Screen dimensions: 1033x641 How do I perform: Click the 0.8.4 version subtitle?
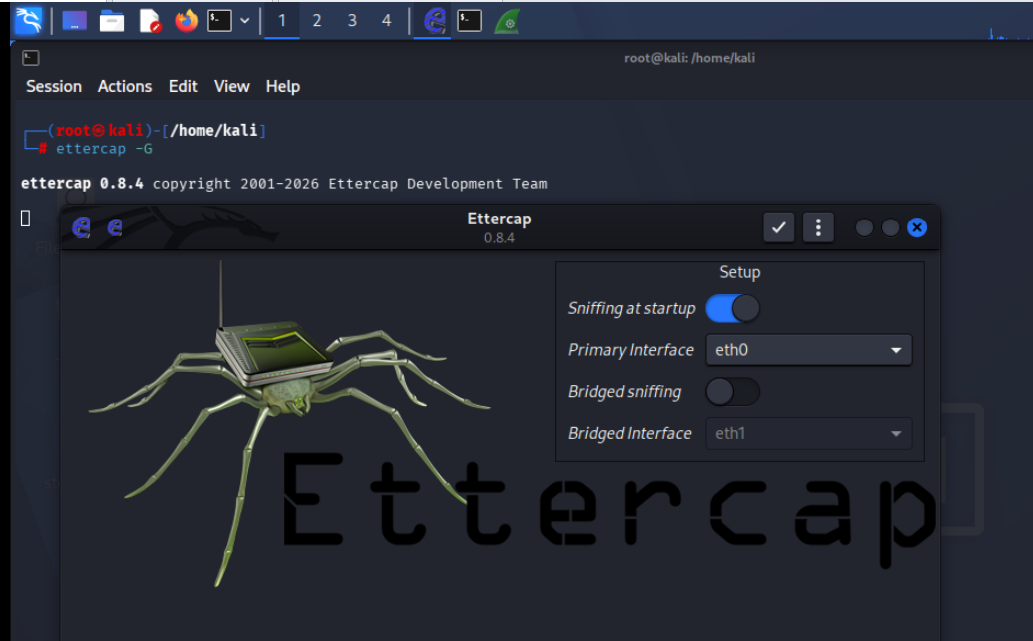[499, 238]
